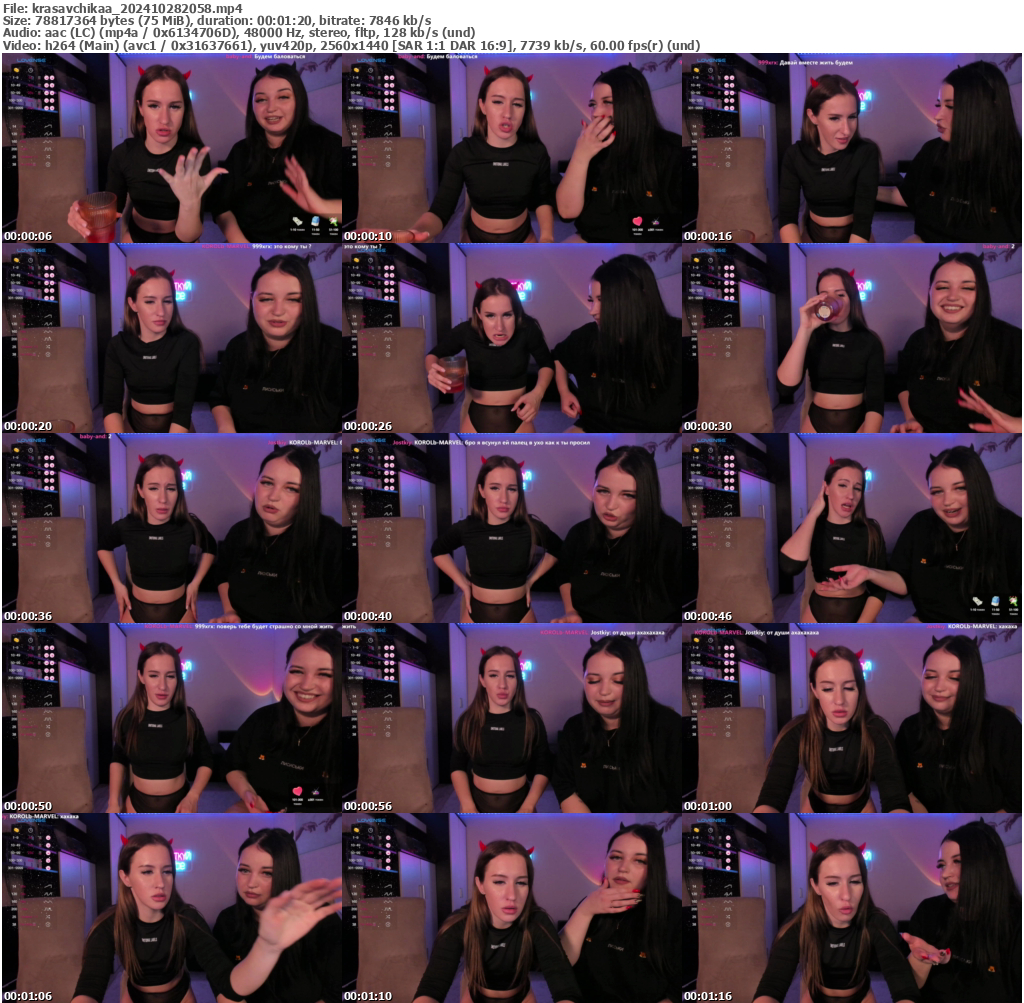This screenshot has width=1024, height=1003.
Task: Click the clock icon in the Lovense tip menu
Action: [x=30, y=70]
